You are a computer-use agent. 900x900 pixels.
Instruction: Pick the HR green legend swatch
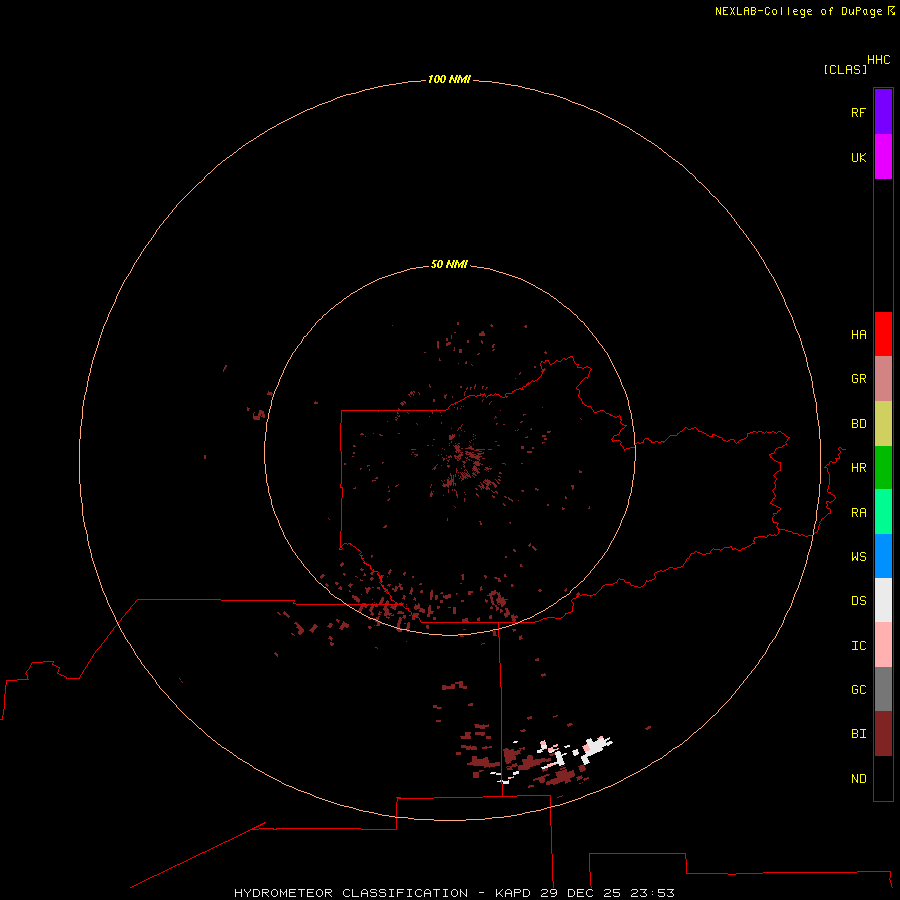click(x=883, y=468)
